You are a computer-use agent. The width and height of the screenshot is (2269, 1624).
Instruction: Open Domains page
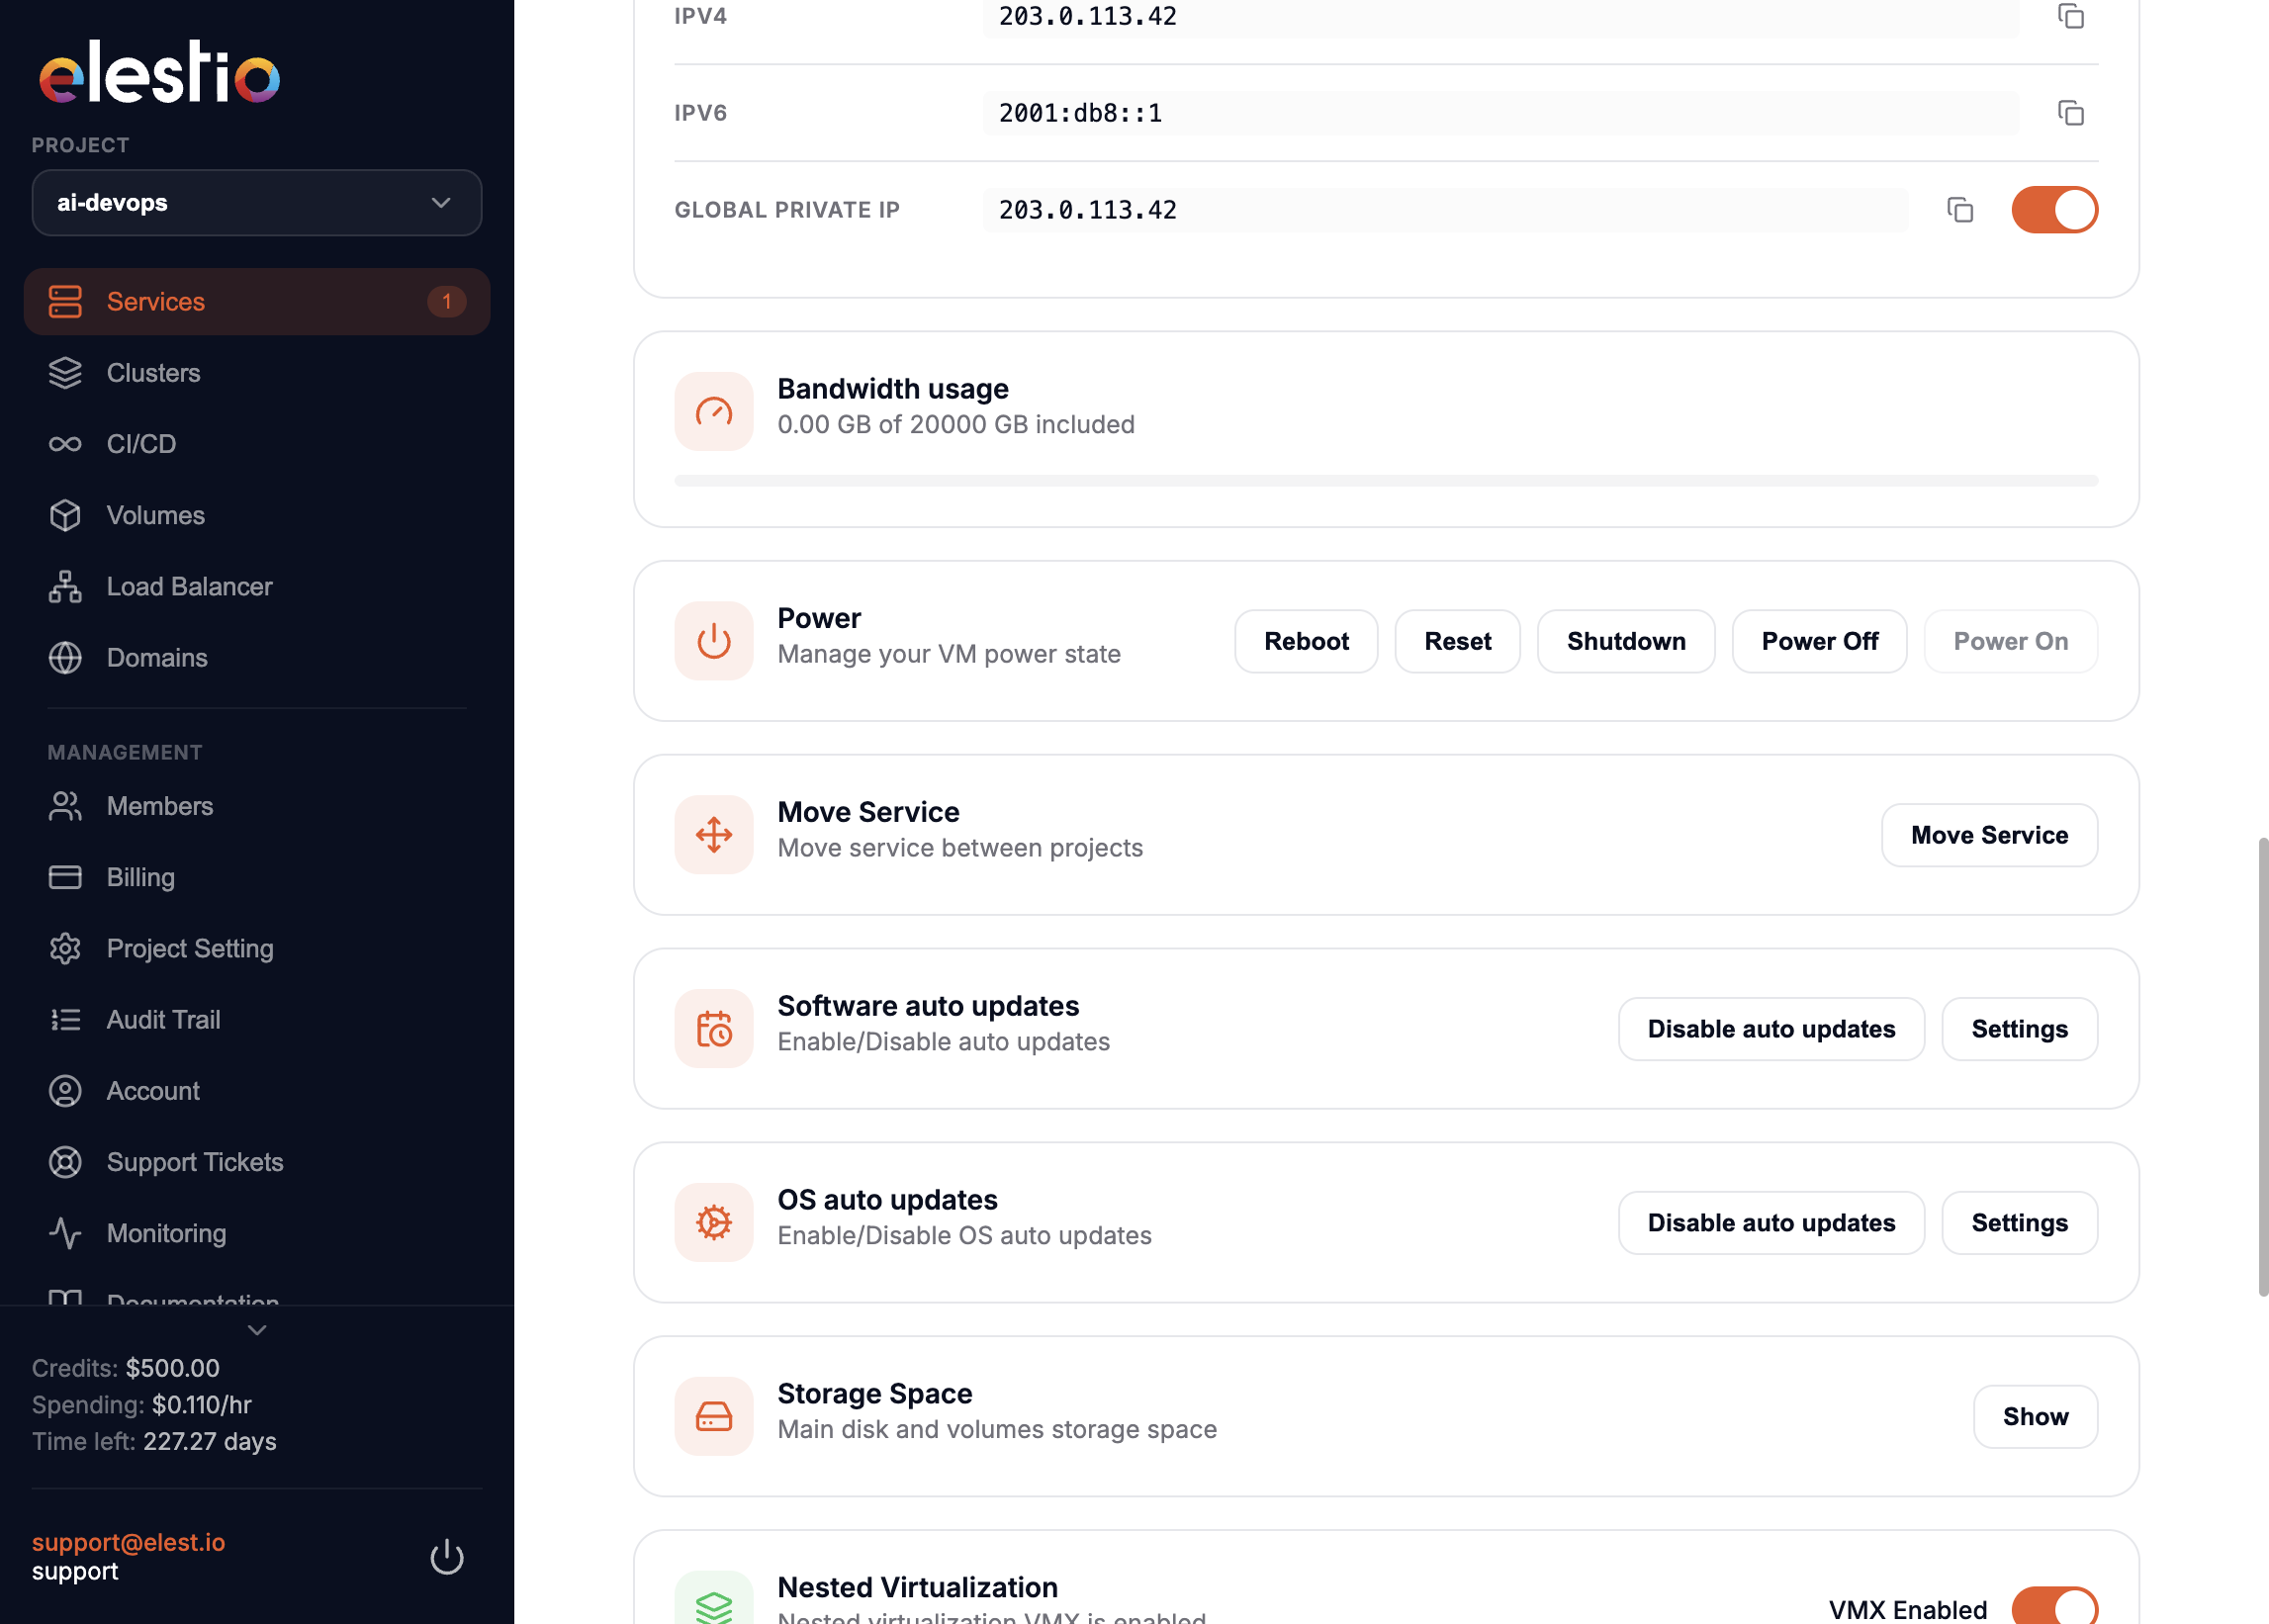257,657
